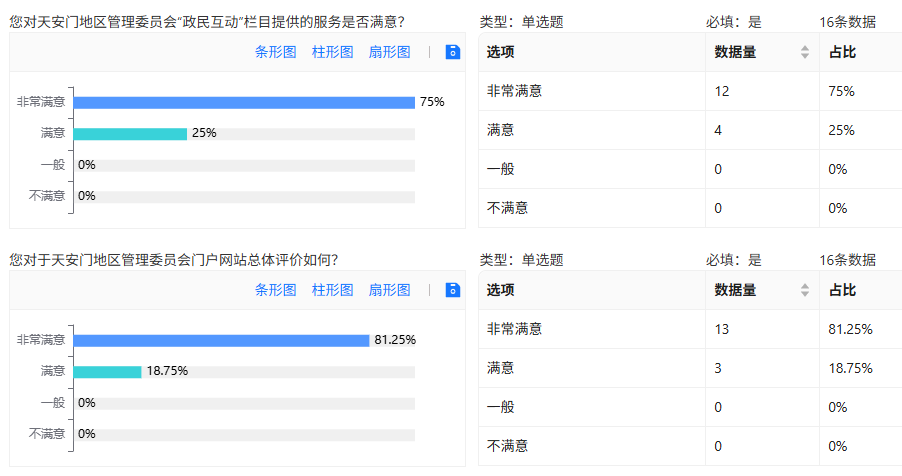Switch the second chart to 柱形图
The image size is (902, 476).
(332, 290)
